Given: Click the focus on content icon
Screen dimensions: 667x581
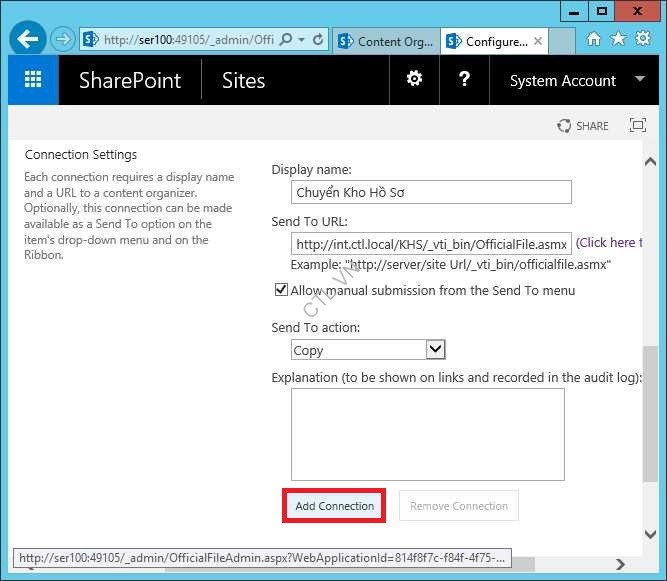Looking at the screenshot, I should click(637, 126).
